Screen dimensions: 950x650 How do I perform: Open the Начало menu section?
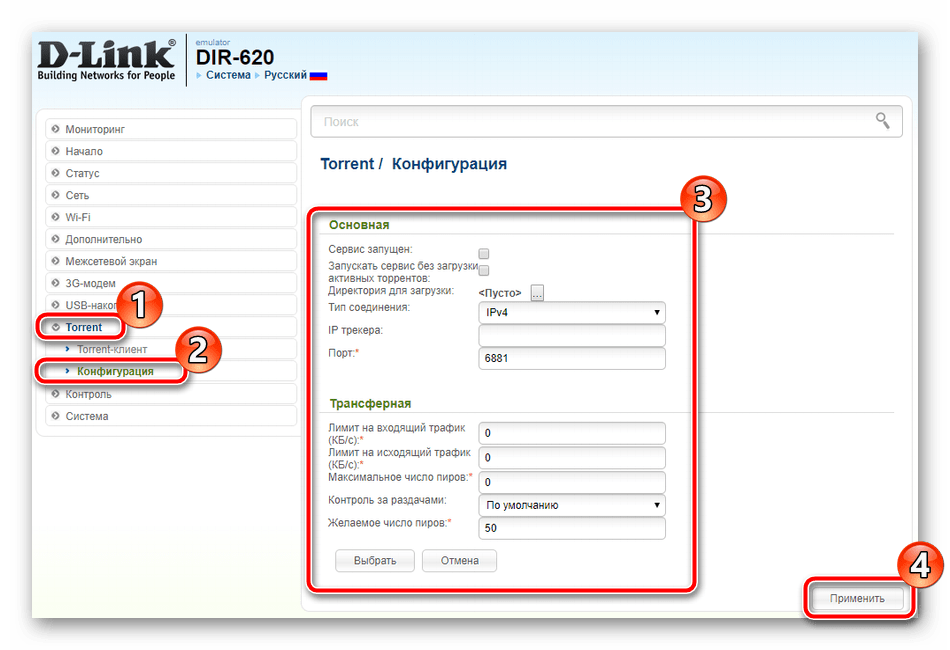171,151
